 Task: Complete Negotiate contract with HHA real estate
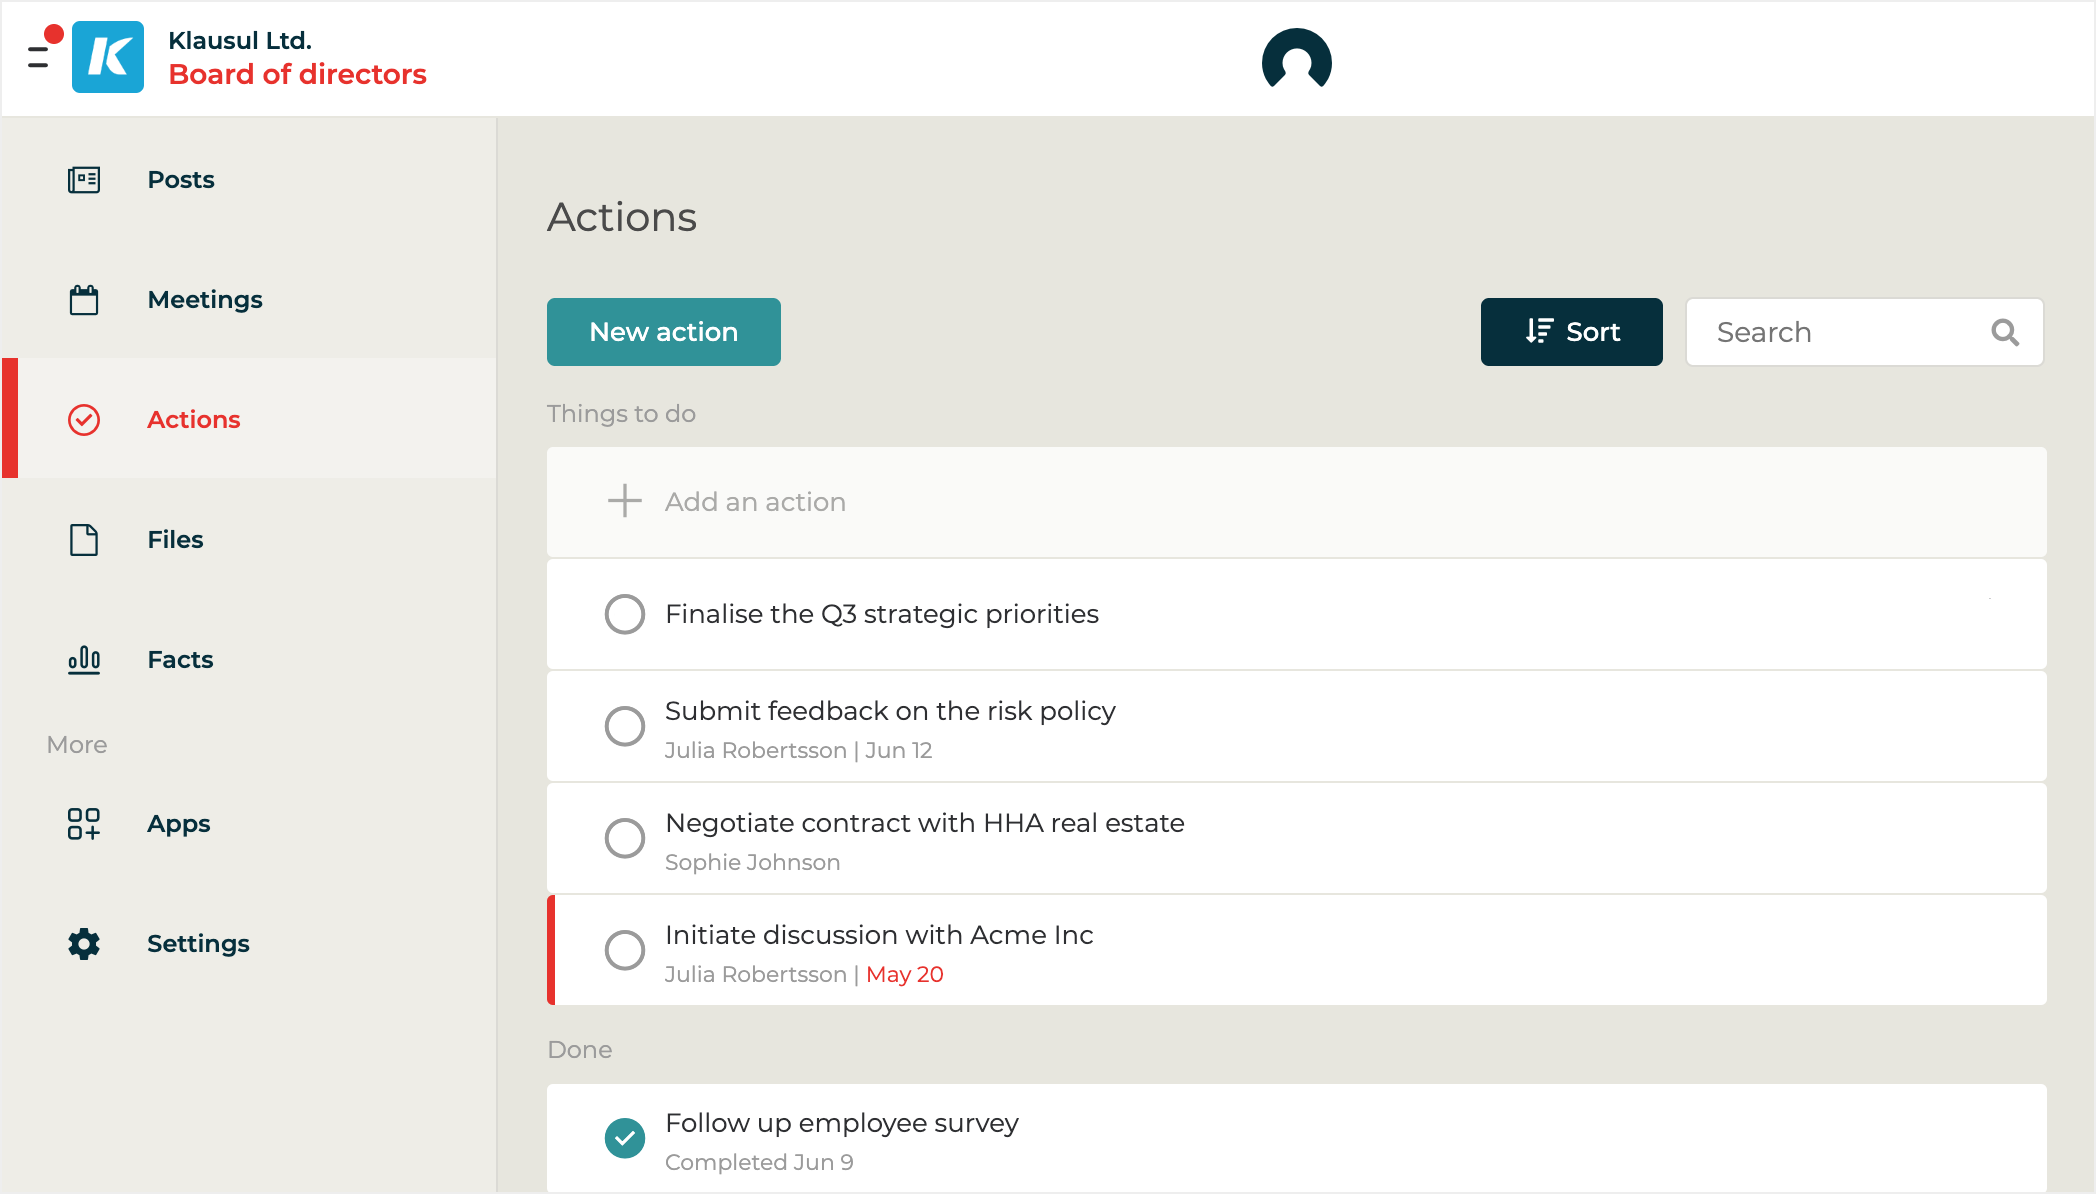click(625, 838)
